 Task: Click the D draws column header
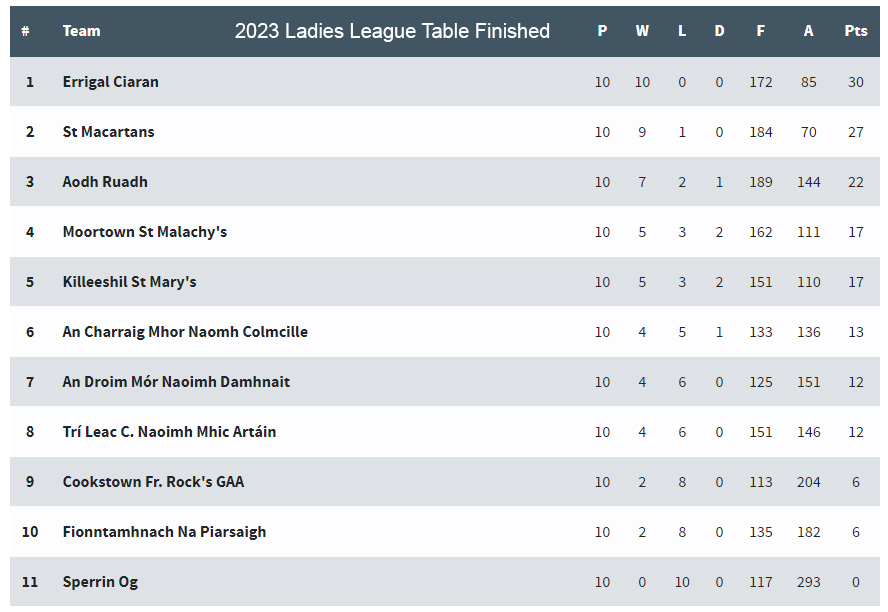tap(719, 31)
